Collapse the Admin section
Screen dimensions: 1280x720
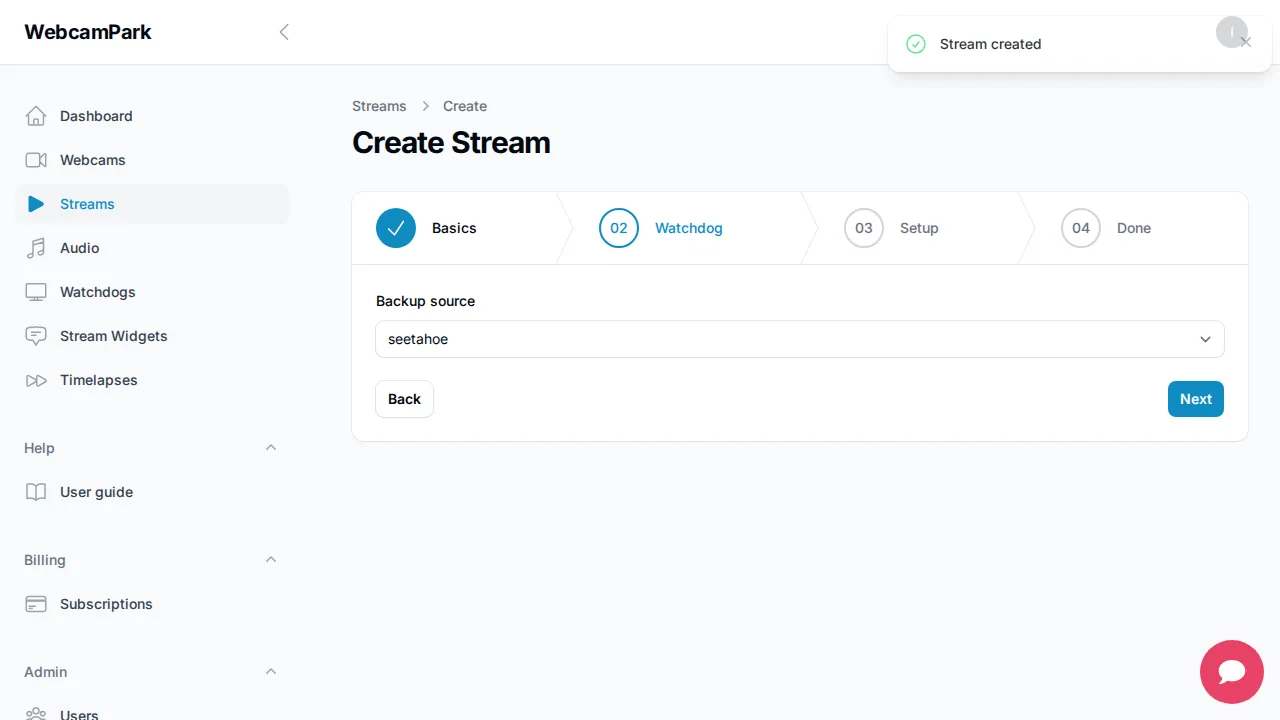click(271, 671)
